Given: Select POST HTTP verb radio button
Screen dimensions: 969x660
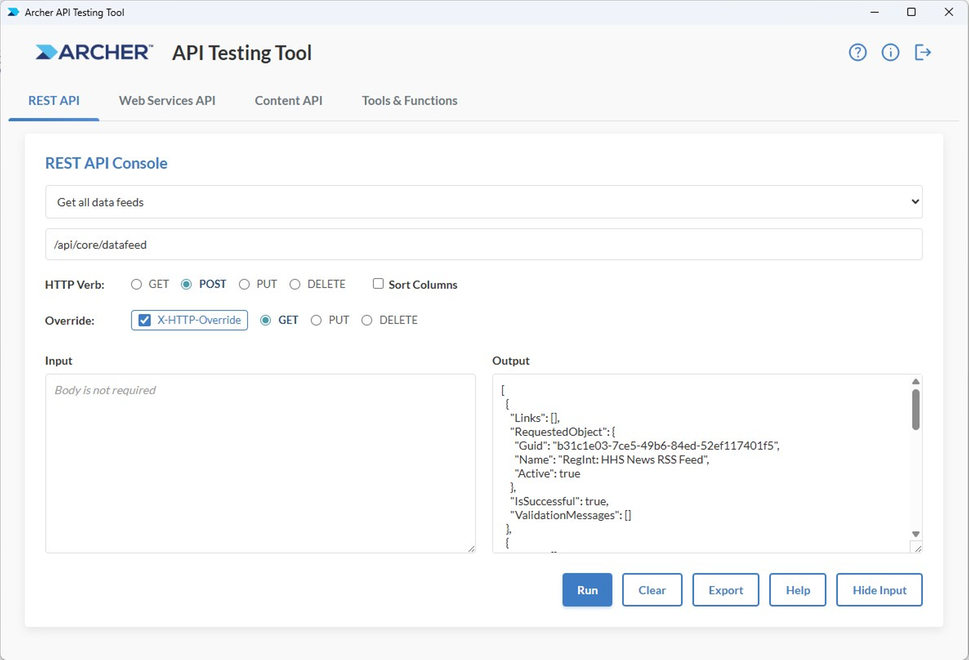Looking at the screenshot, I should (186, 284).
